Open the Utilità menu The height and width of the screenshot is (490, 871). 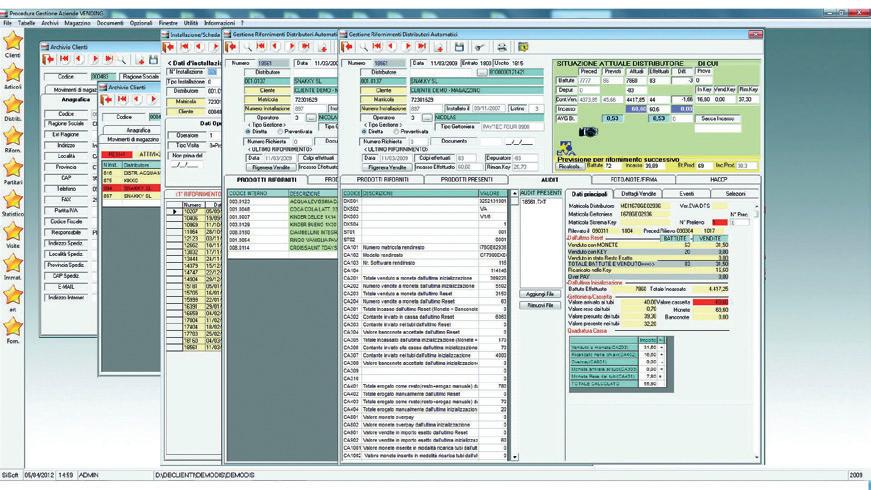click(191, 23)
